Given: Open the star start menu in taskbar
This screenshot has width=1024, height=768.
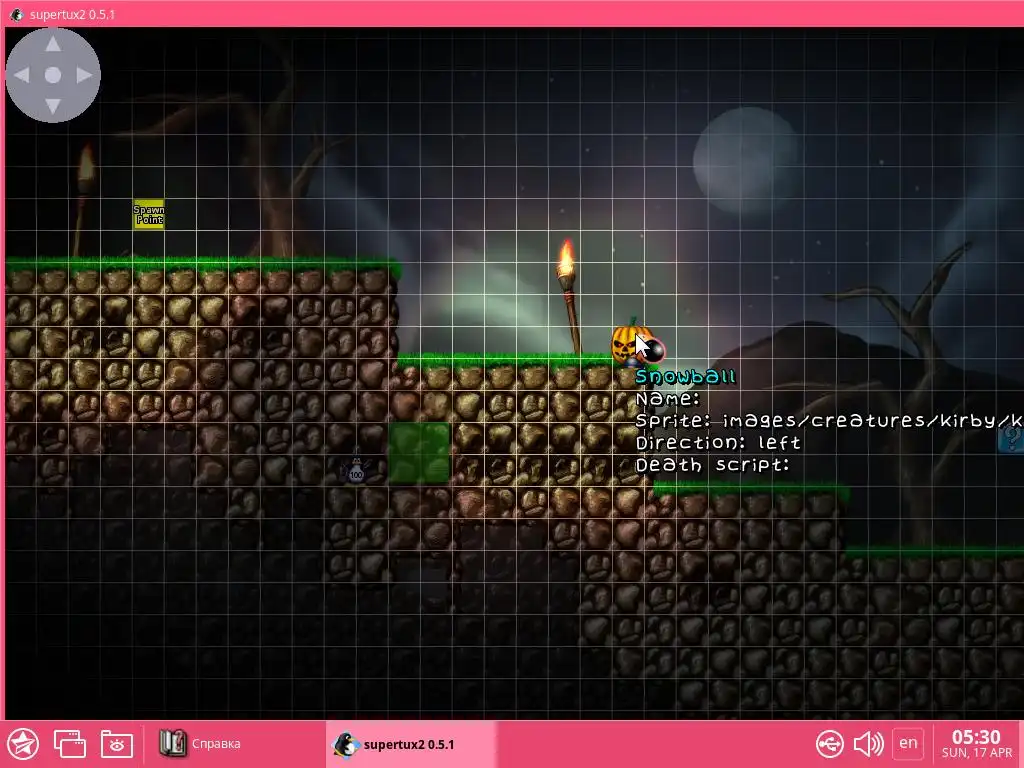Looking at the screenshot, I should tap(23, 744).
